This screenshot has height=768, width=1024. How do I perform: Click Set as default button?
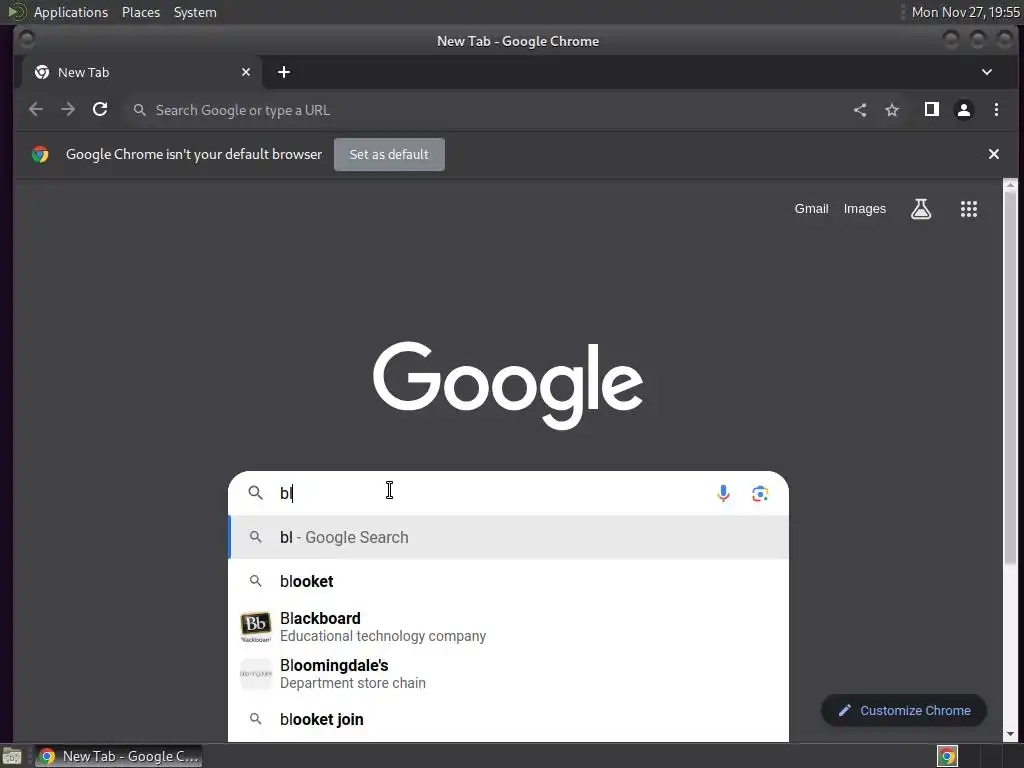click(x=389, y=154)
